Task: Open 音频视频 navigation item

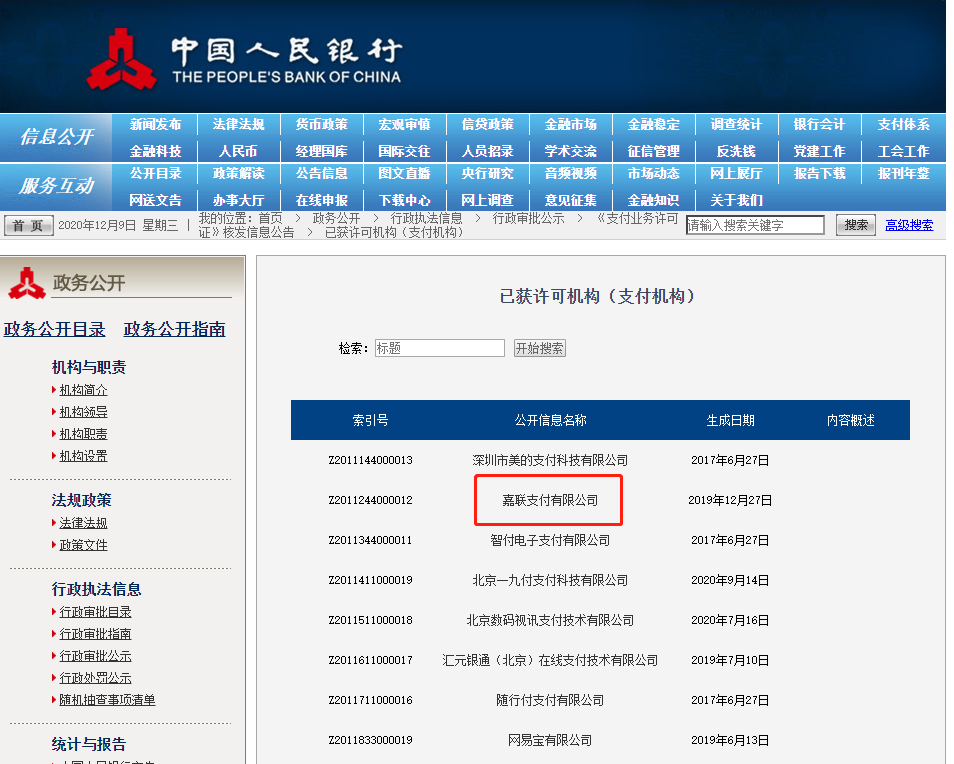Action: (570, 173)
